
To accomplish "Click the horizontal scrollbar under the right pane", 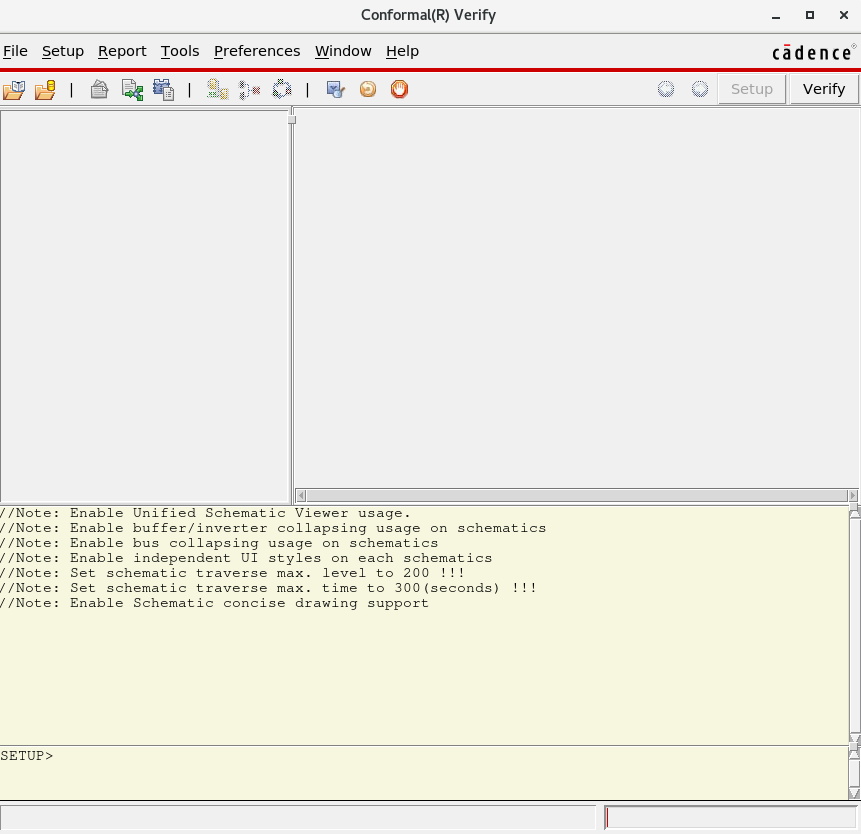I will [577, 496].
